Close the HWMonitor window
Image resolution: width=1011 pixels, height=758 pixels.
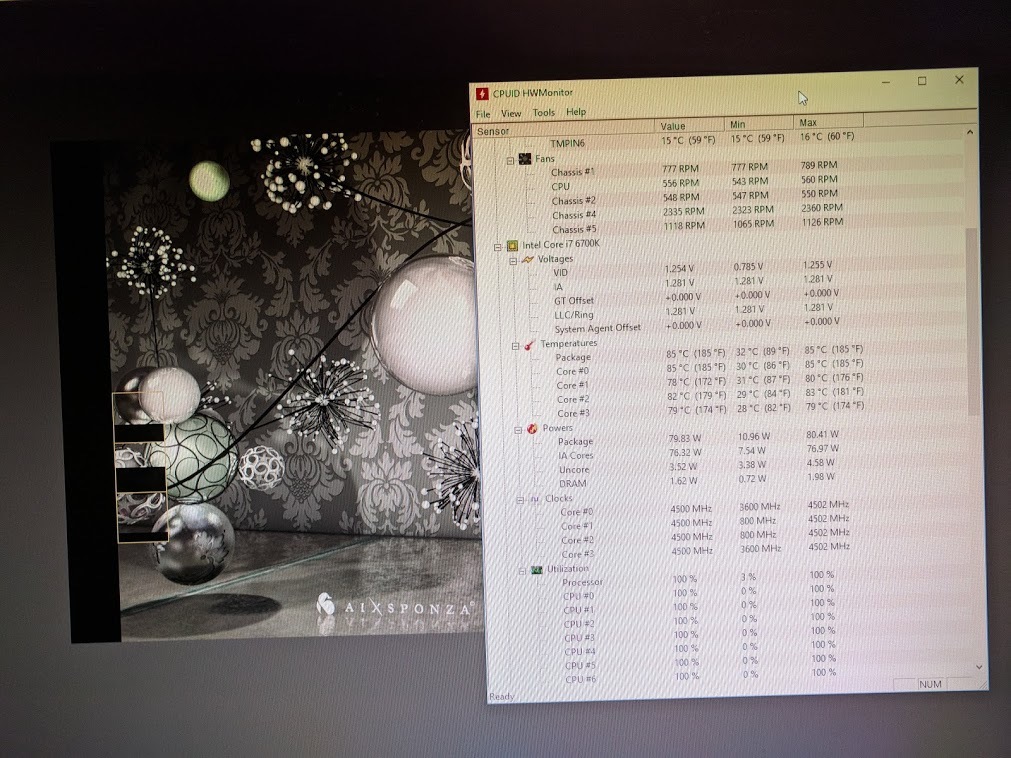click(959, 79)
